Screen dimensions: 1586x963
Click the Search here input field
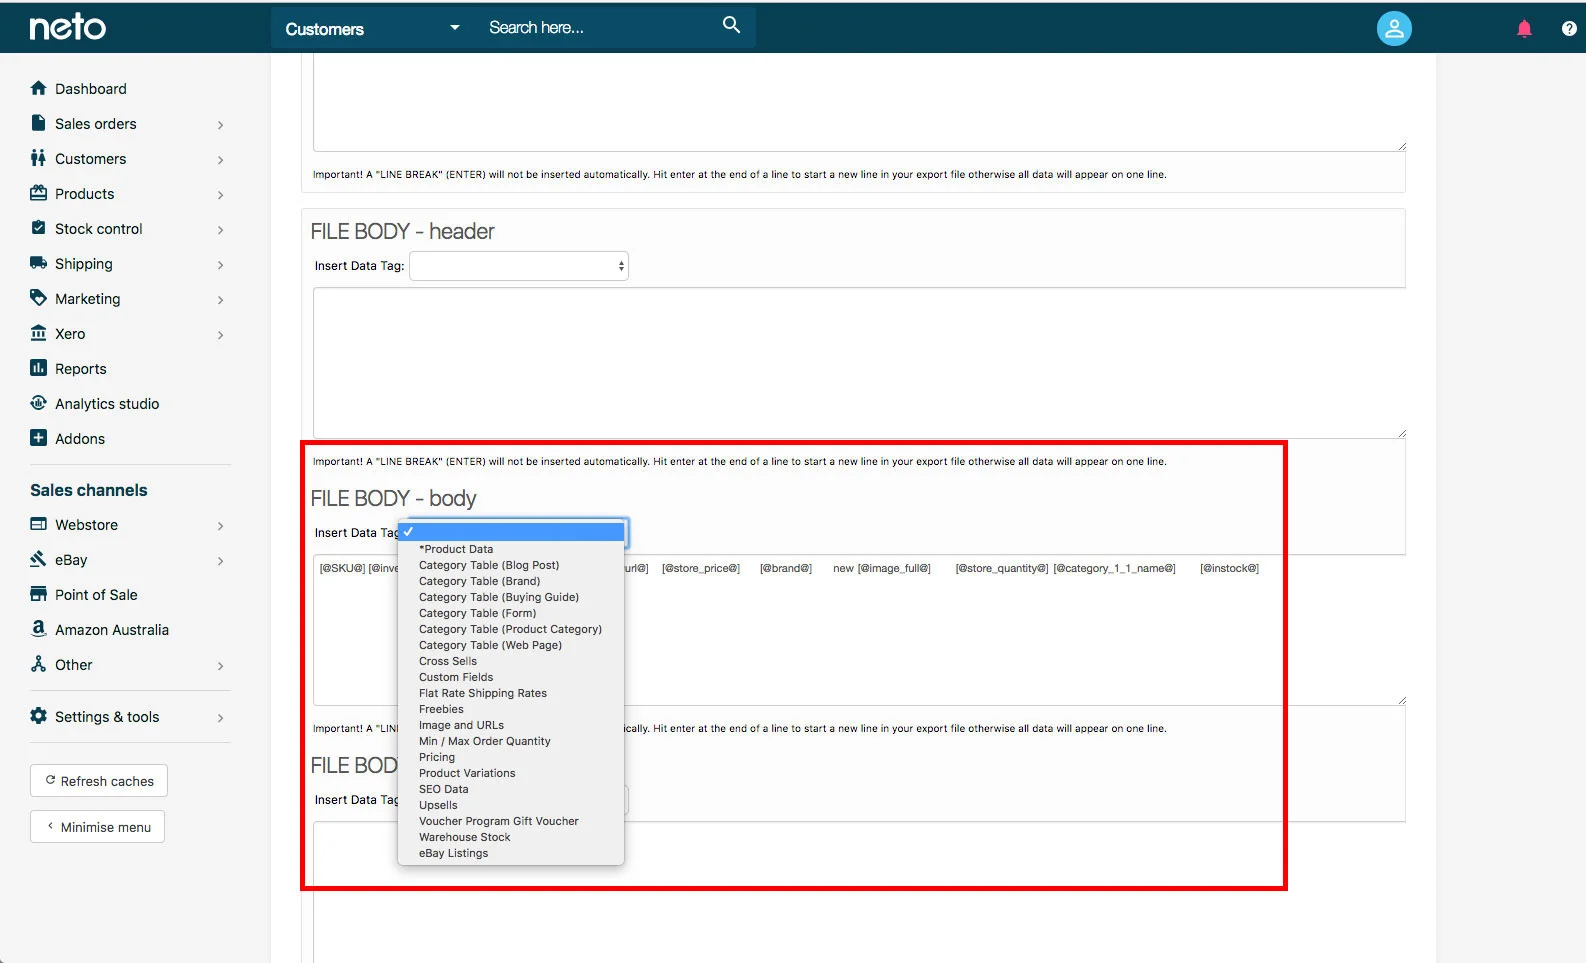coord(597,28)
